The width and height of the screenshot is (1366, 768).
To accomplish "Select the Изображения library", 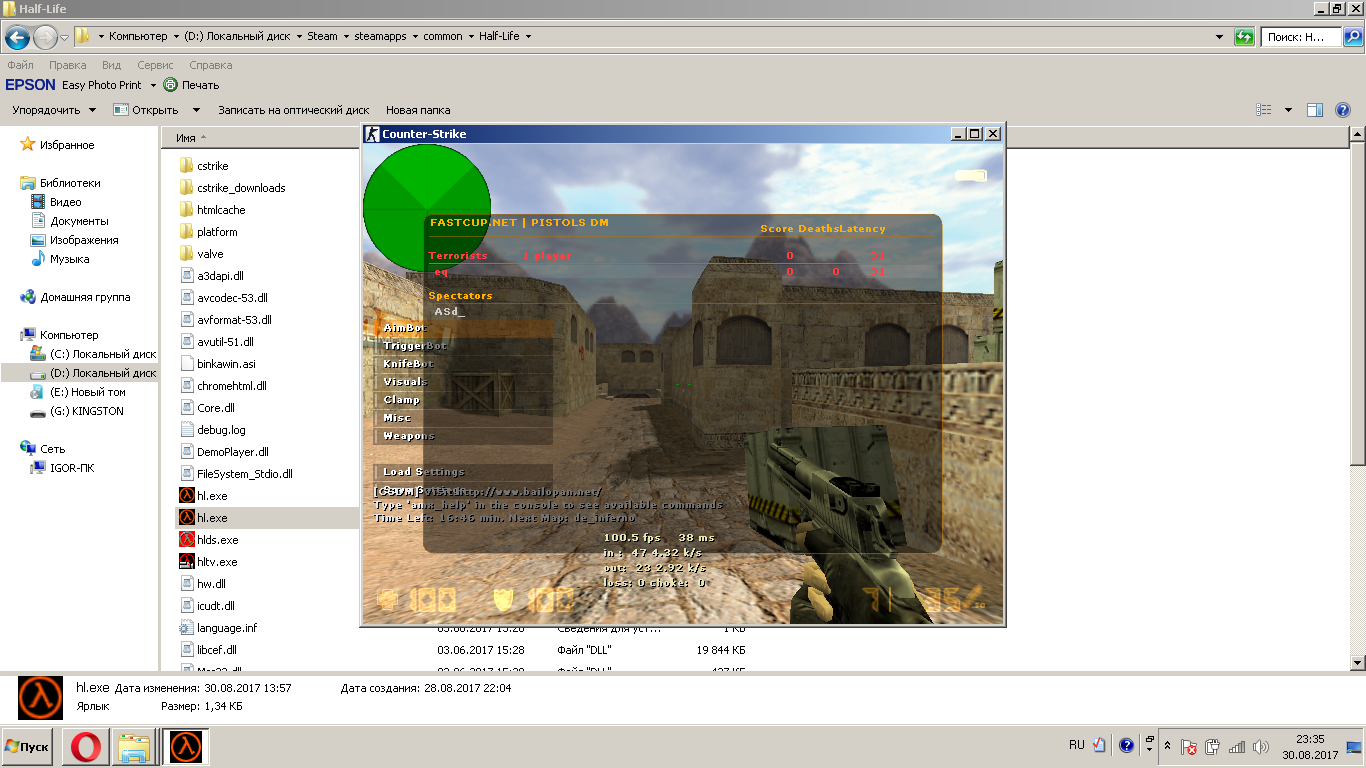I will tap(84, 240).
